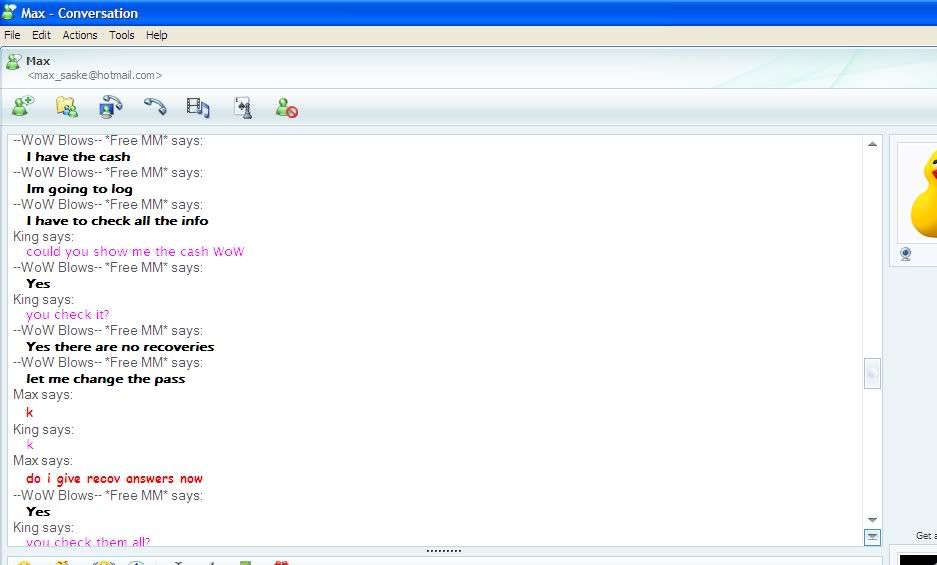Click the message 'could you show me the cash WoW'
Screen dimensions: 937x565
point(135,252)
